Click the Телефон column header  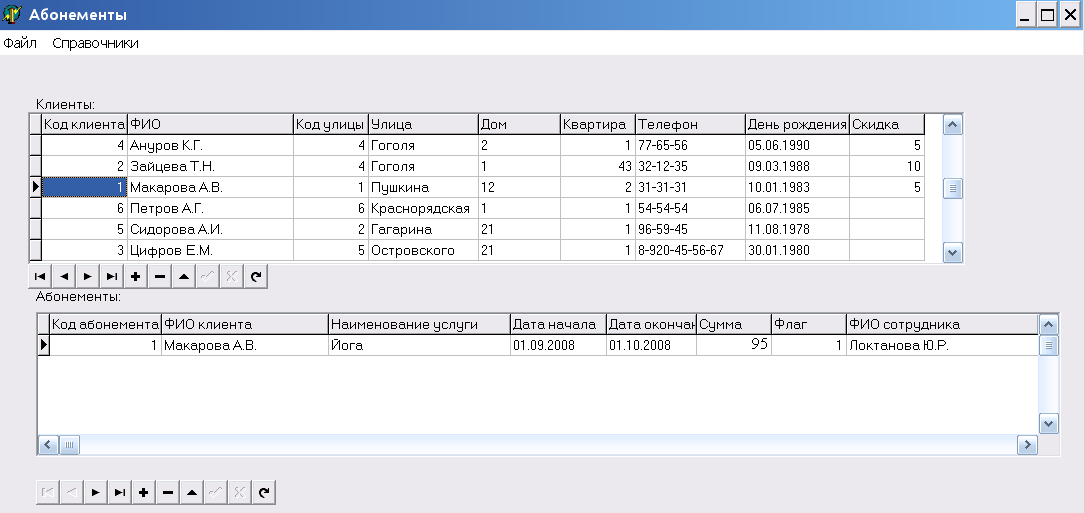point(690,125)
